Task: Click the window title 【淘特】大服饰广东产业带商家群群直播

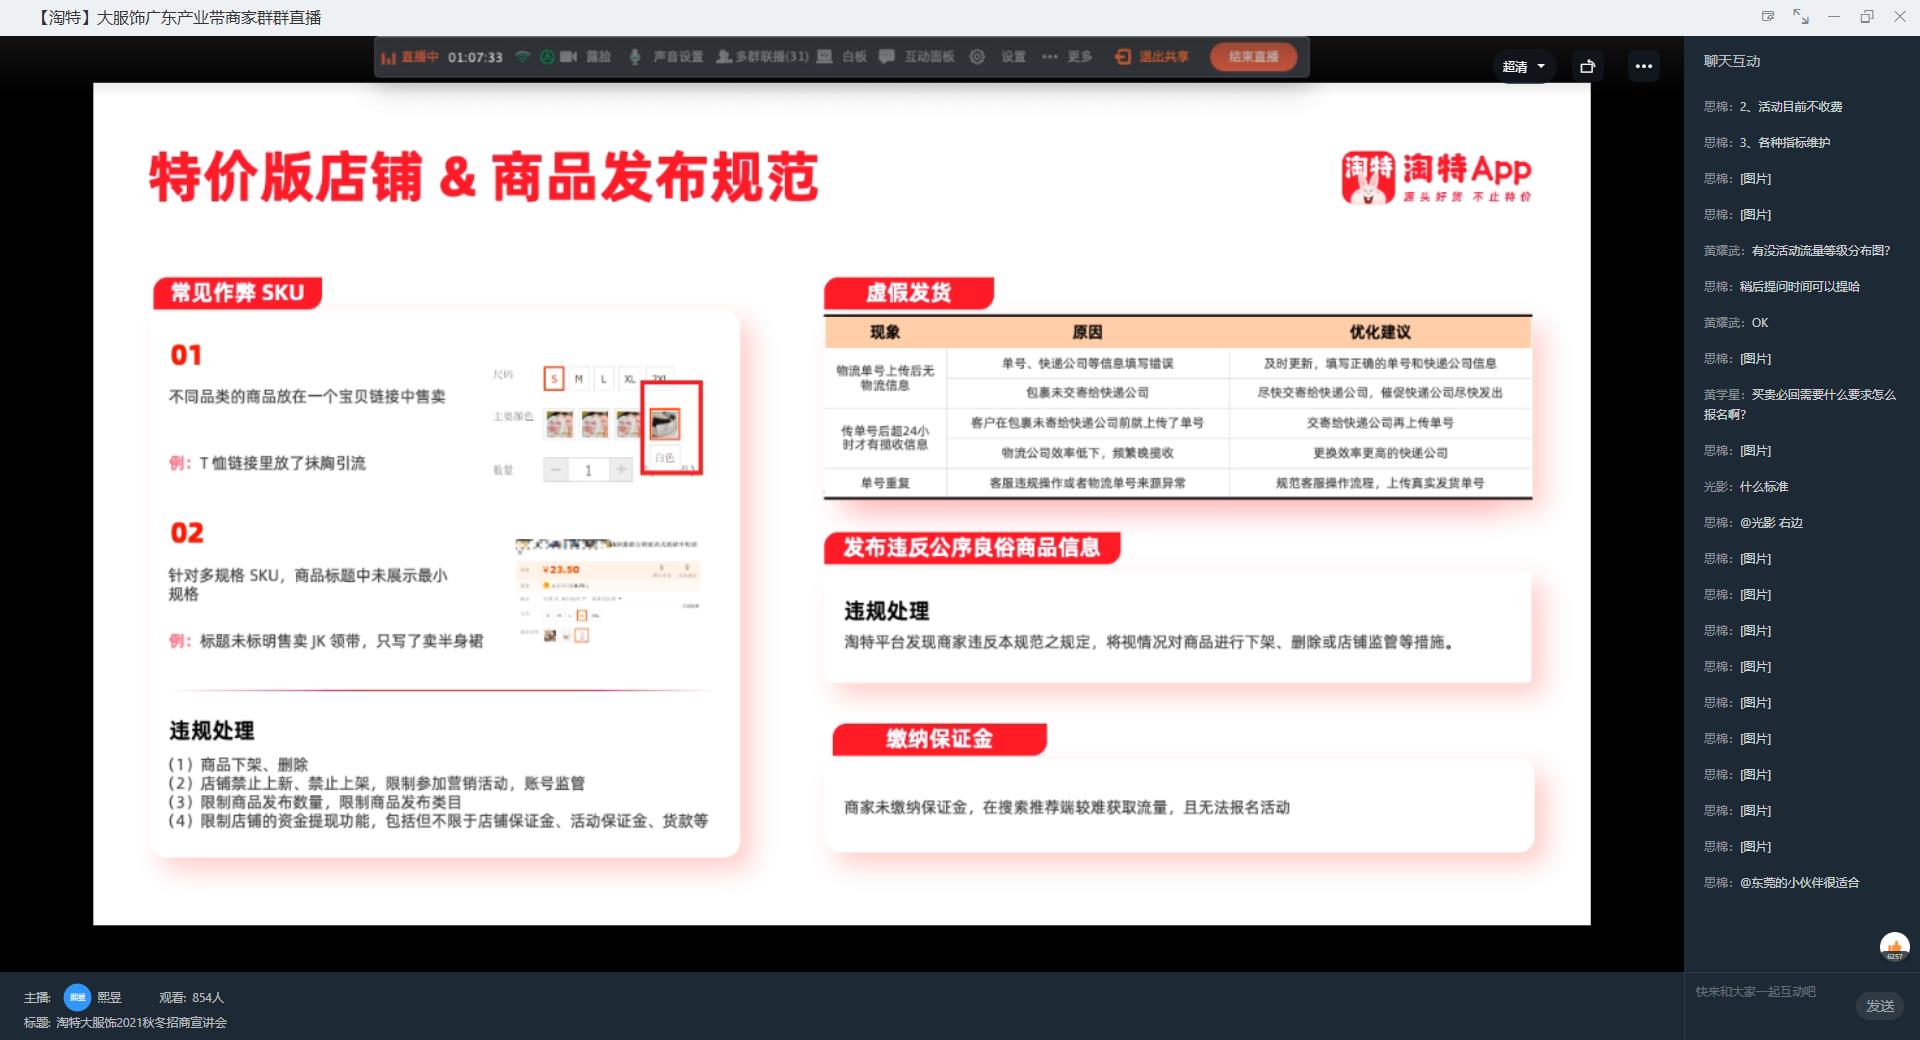Action: point(178,17)
